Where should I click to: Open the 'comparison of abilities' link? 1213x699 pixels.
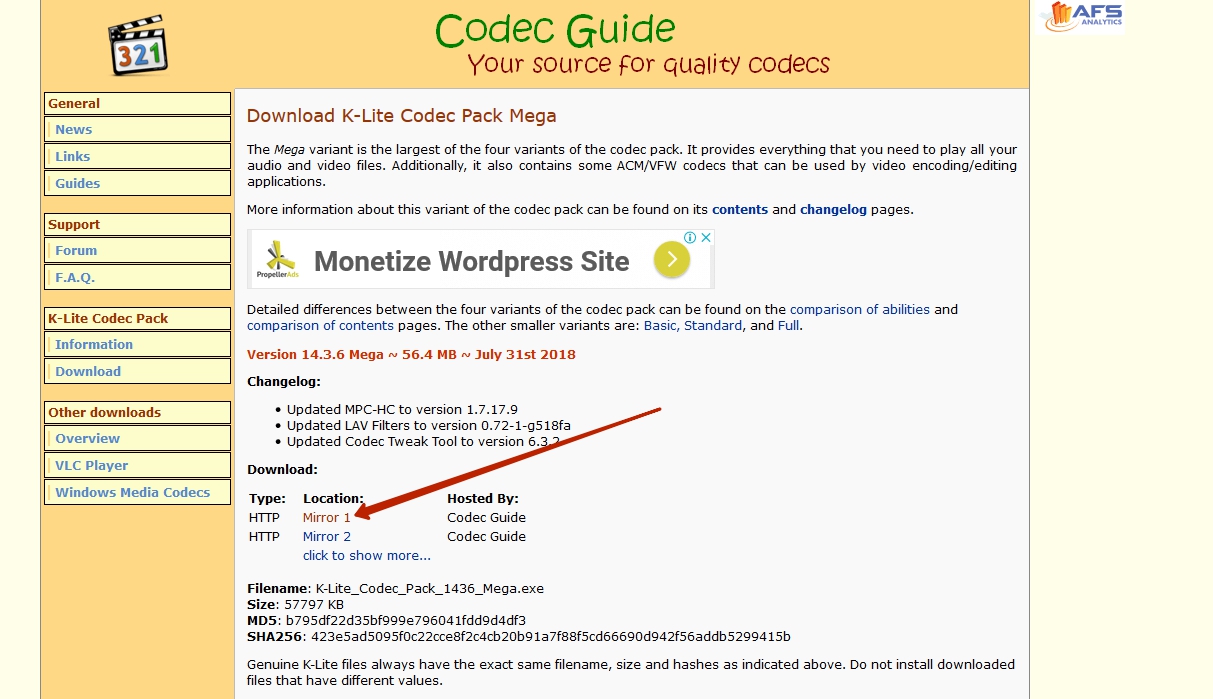point(860,310)
